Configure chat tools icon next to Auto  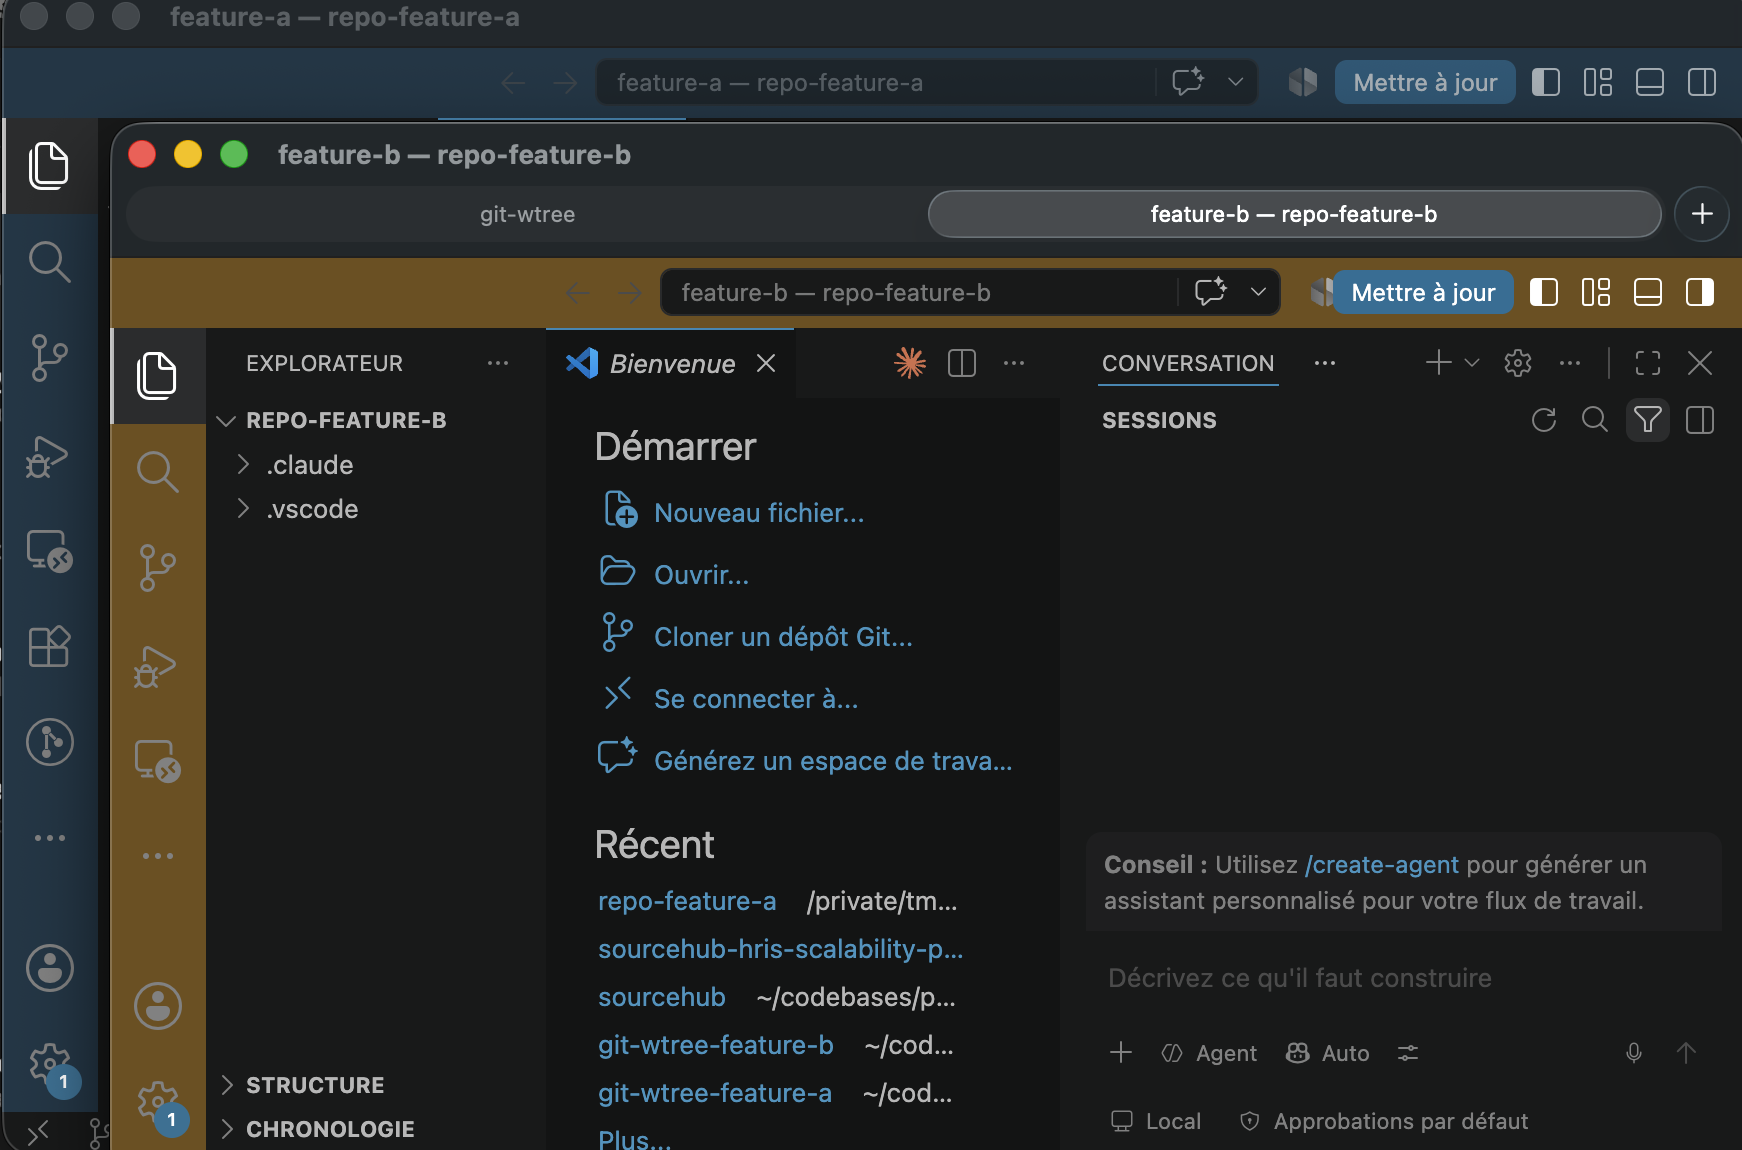click(x=1408, y=1053)
